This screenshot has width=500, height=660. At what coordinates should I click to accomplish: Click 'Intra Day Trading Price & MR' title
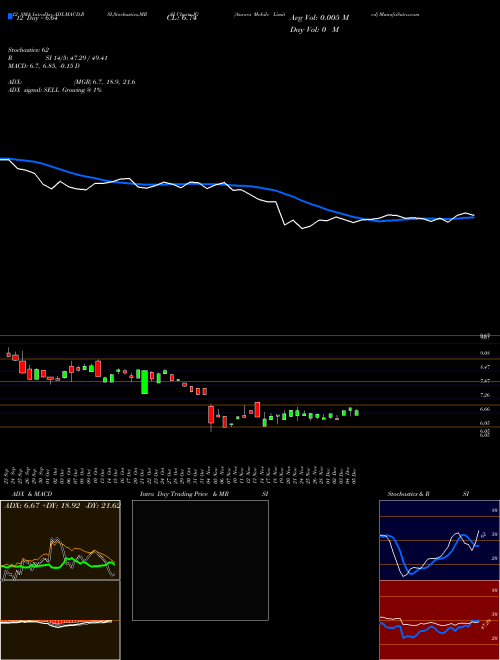(x=184, y=494)
